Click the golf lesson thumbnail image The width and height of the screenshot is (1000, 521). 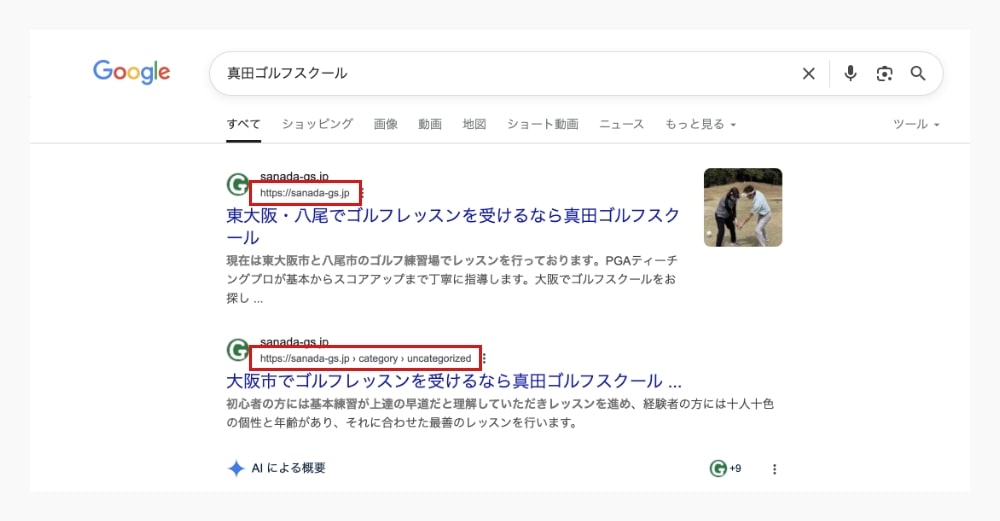point(743,207)
